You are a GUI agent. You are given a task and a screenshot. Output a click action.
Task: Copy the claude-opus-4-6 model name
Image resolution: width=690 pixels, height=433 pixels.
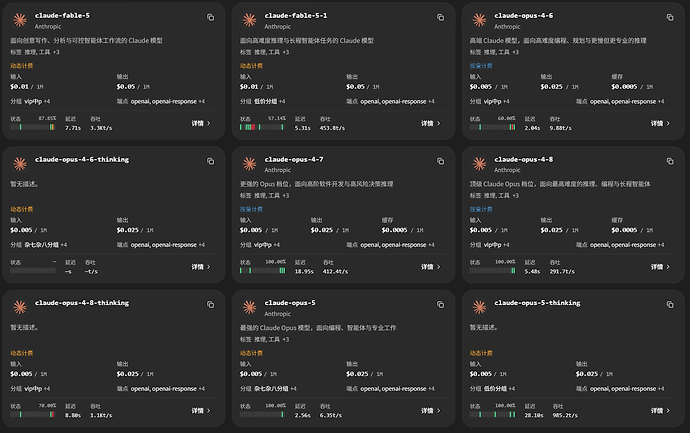(x=670, y=18)
